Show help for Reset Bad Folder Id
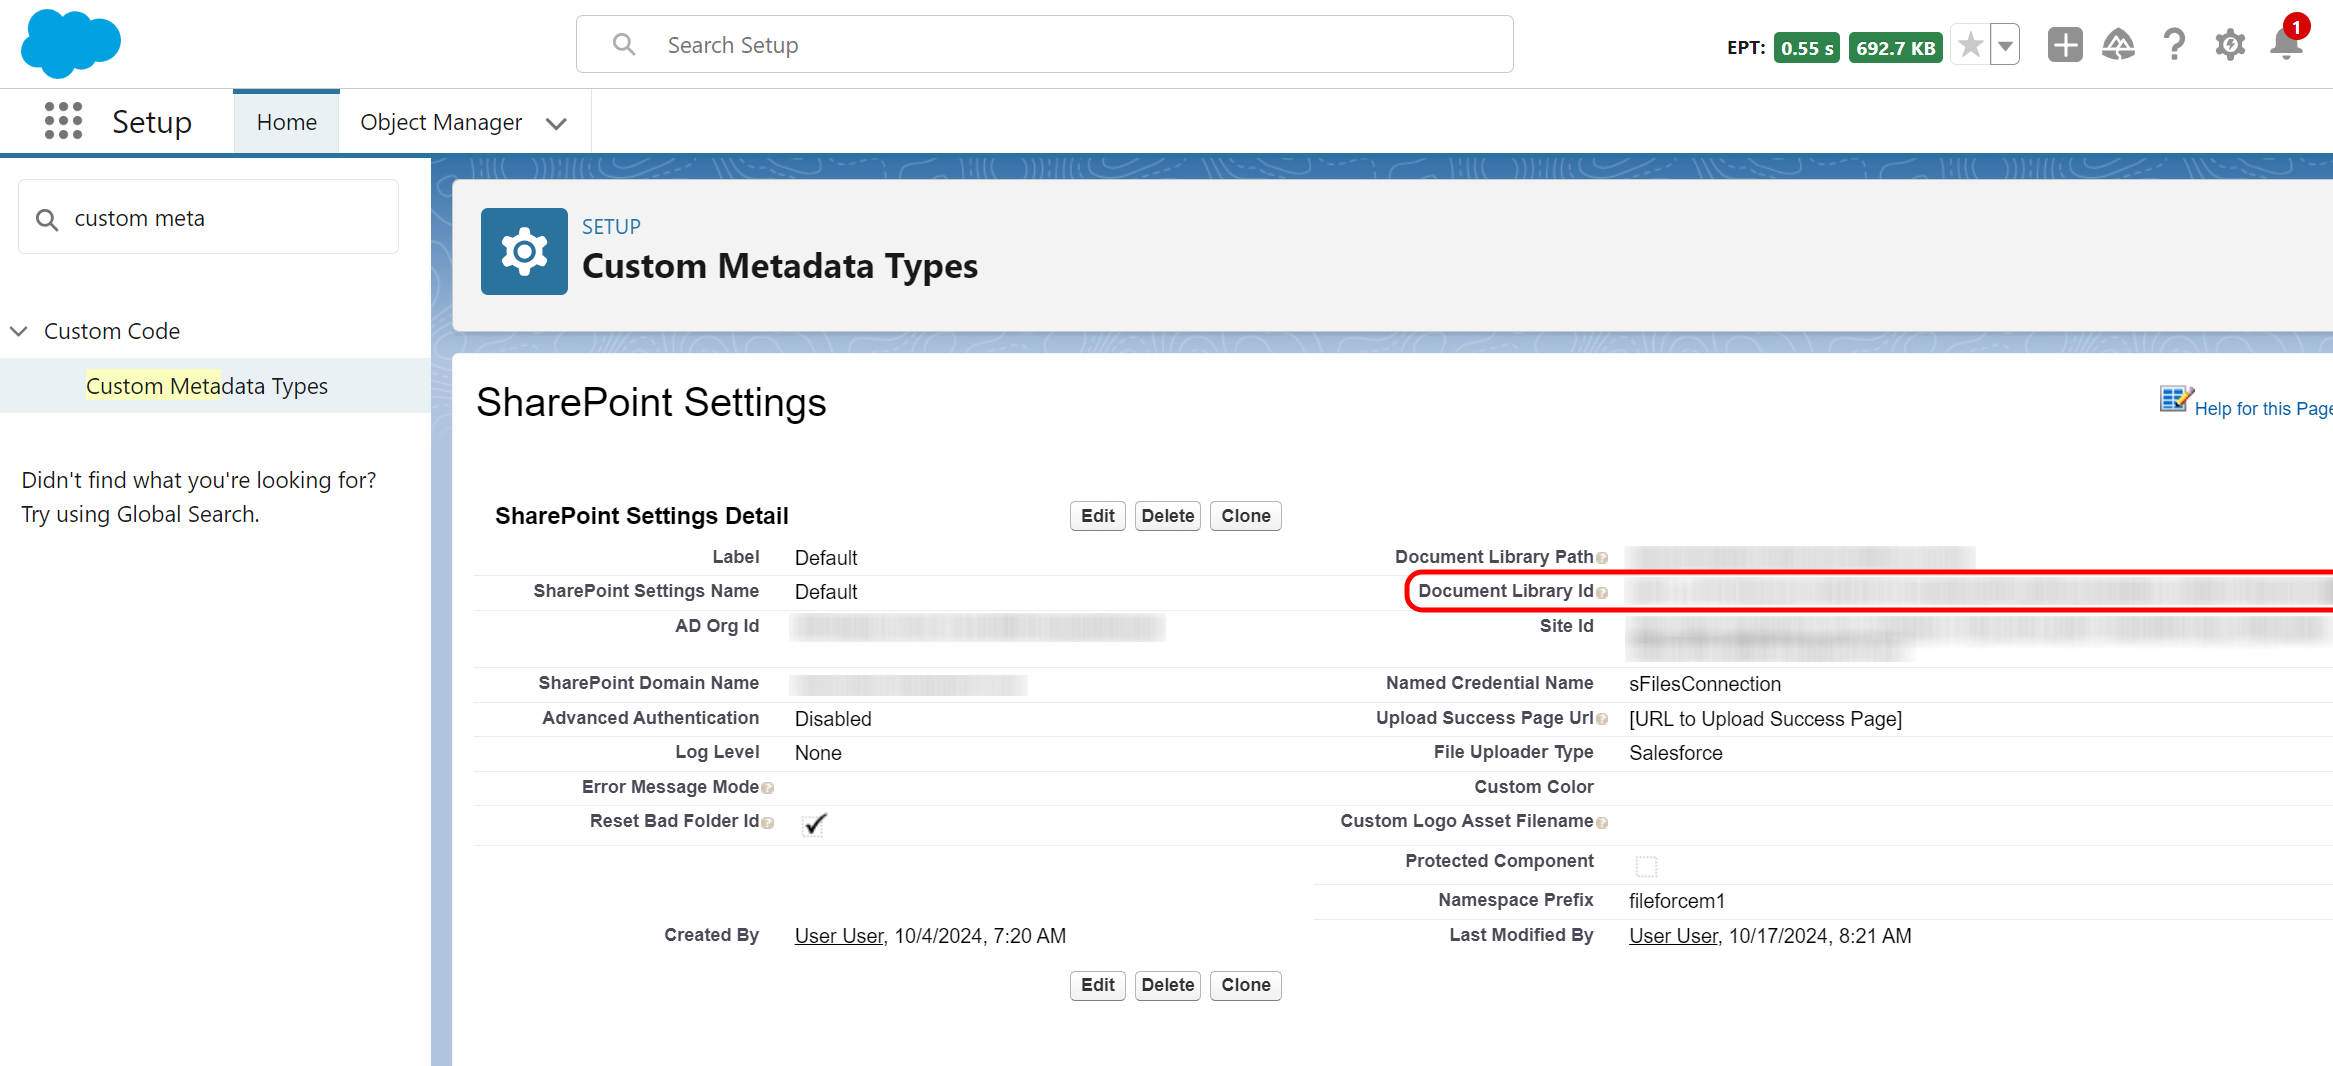The height and width of the screenshot is (1066, 2333). coord(768,822)
